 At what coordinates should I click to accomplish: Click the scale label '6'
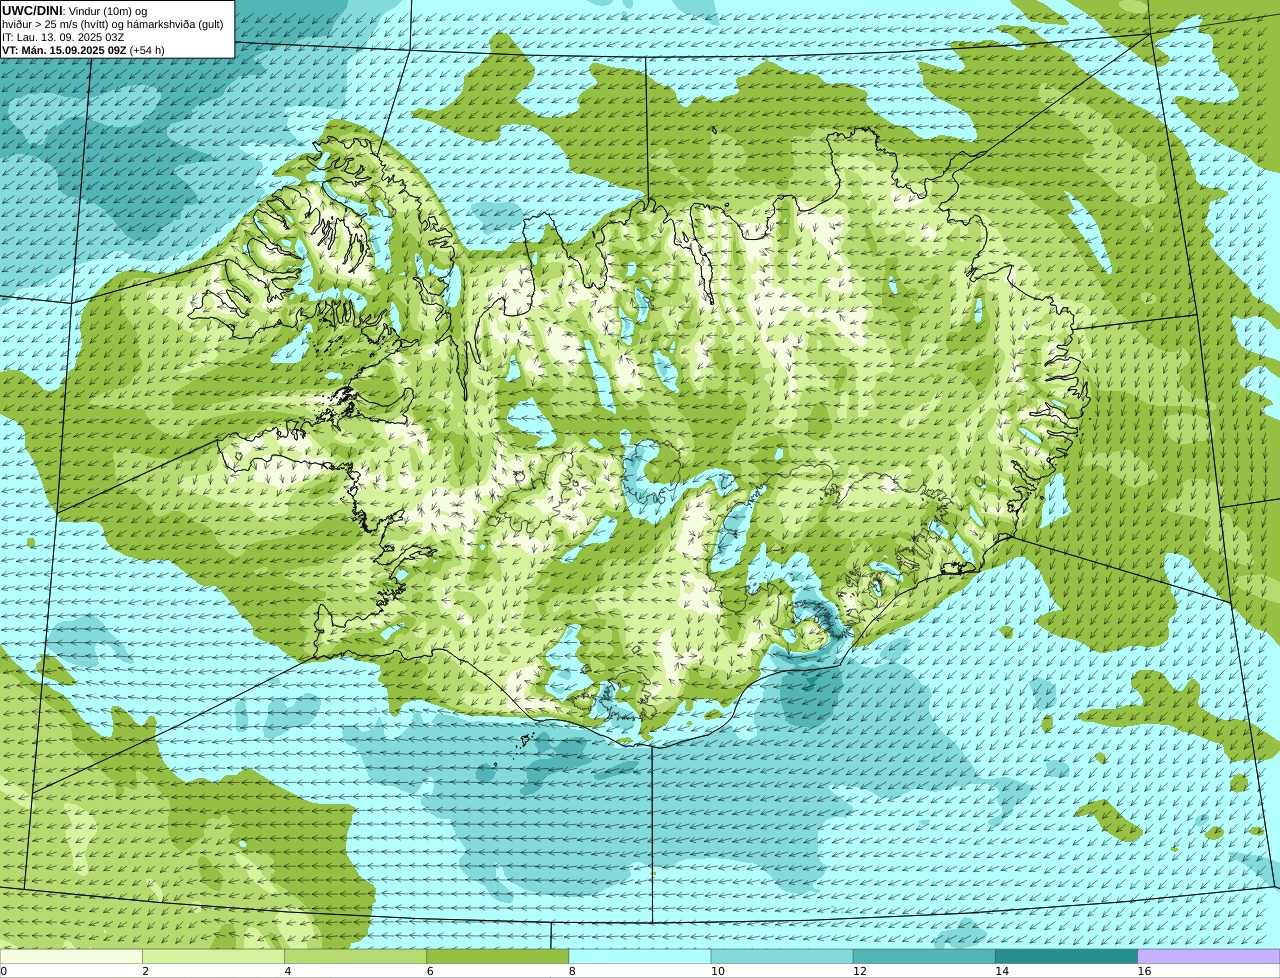(430, 971)
